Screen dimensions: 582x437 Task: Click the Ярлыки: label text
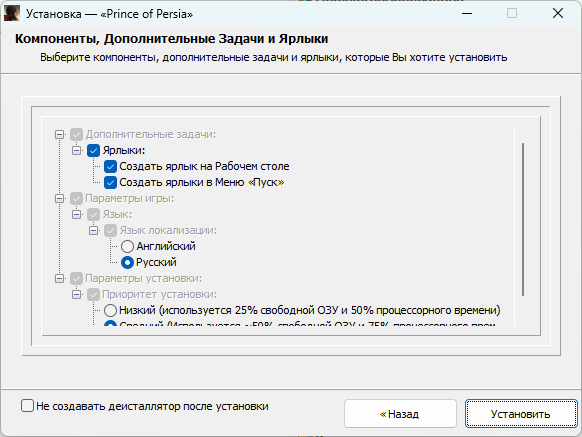click(x=124, y=150)
